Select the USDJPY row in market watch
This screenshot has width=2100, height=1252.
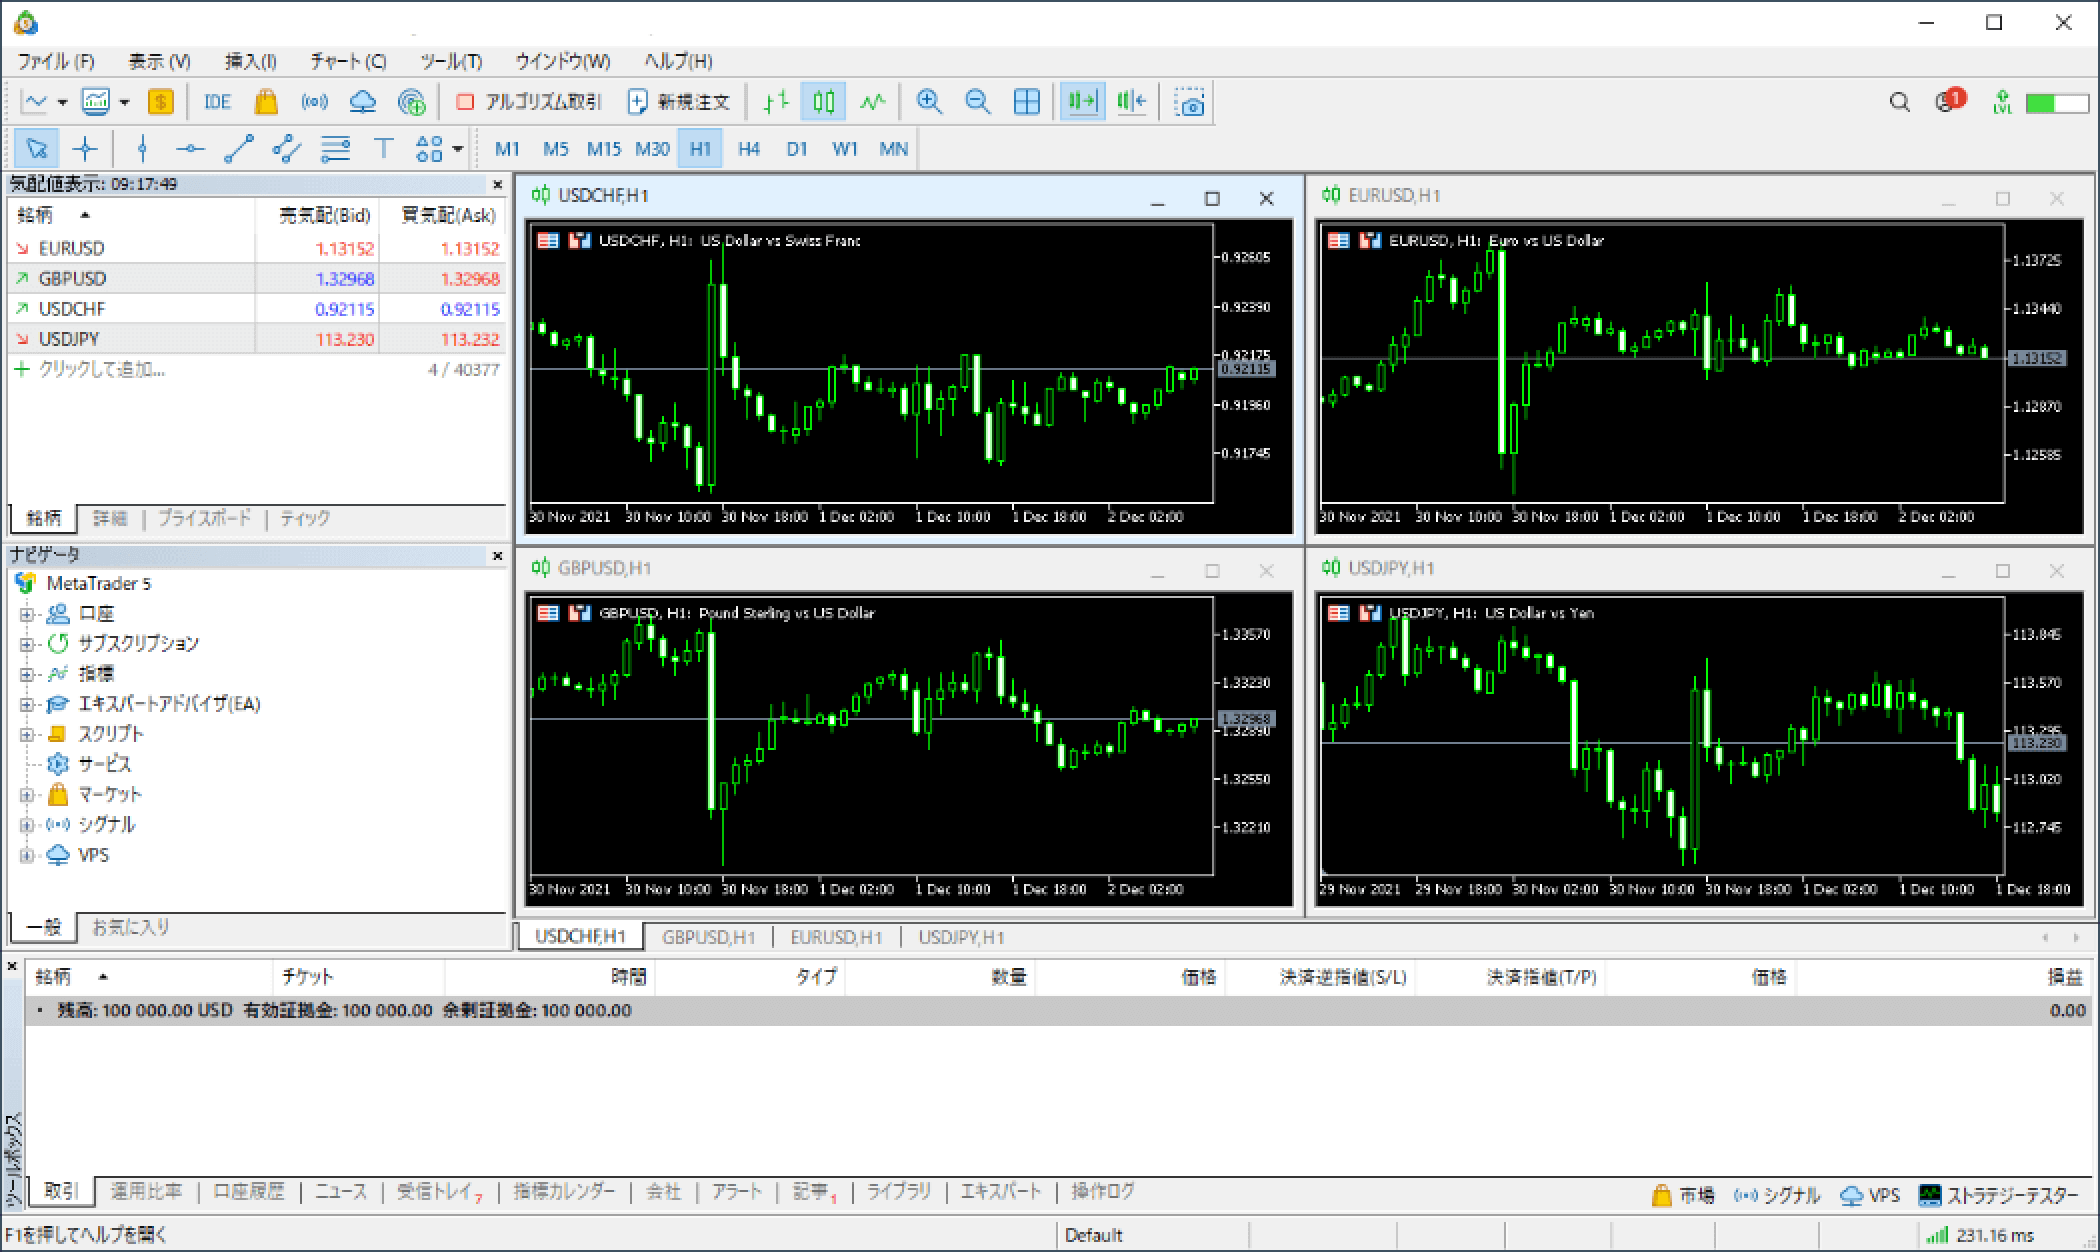[70, 339]
